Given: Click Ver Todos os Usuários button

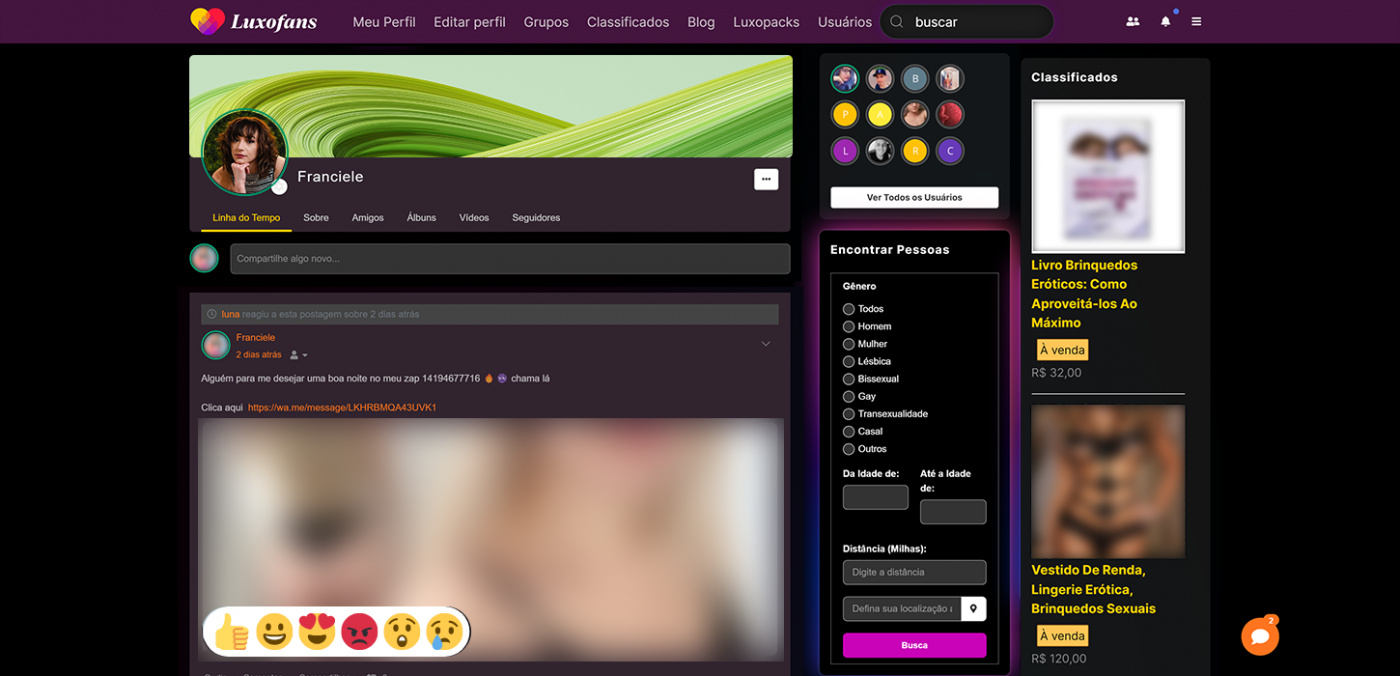Looking at the screenshot, I should [x=914, y=197].
